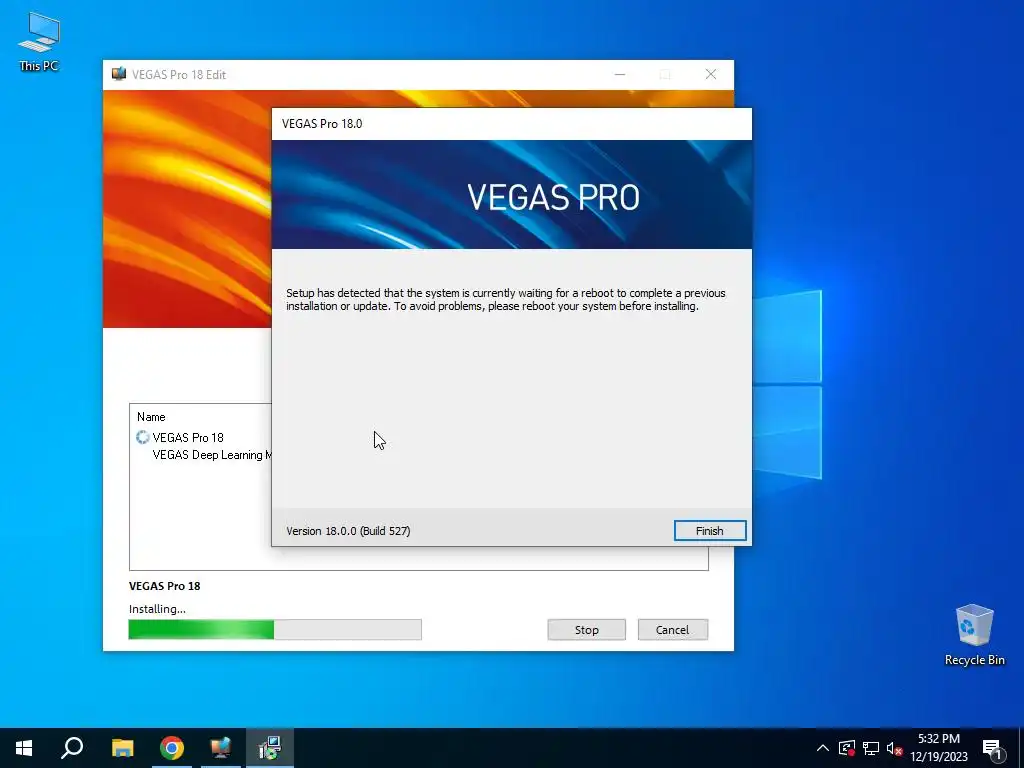This screenshot has width=1024, height=768.
Task: Click the tray icon with red dot
Action: pyautogui.click(x=847, y=748)
